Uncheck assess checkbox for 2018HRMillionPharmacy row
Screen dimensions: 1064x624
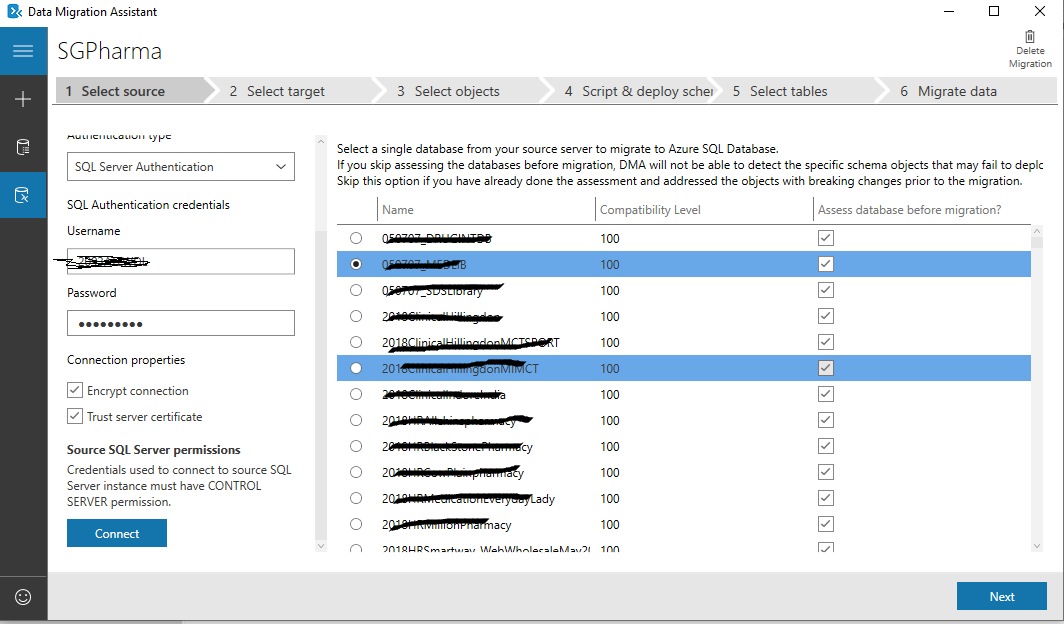coord(826,524)
